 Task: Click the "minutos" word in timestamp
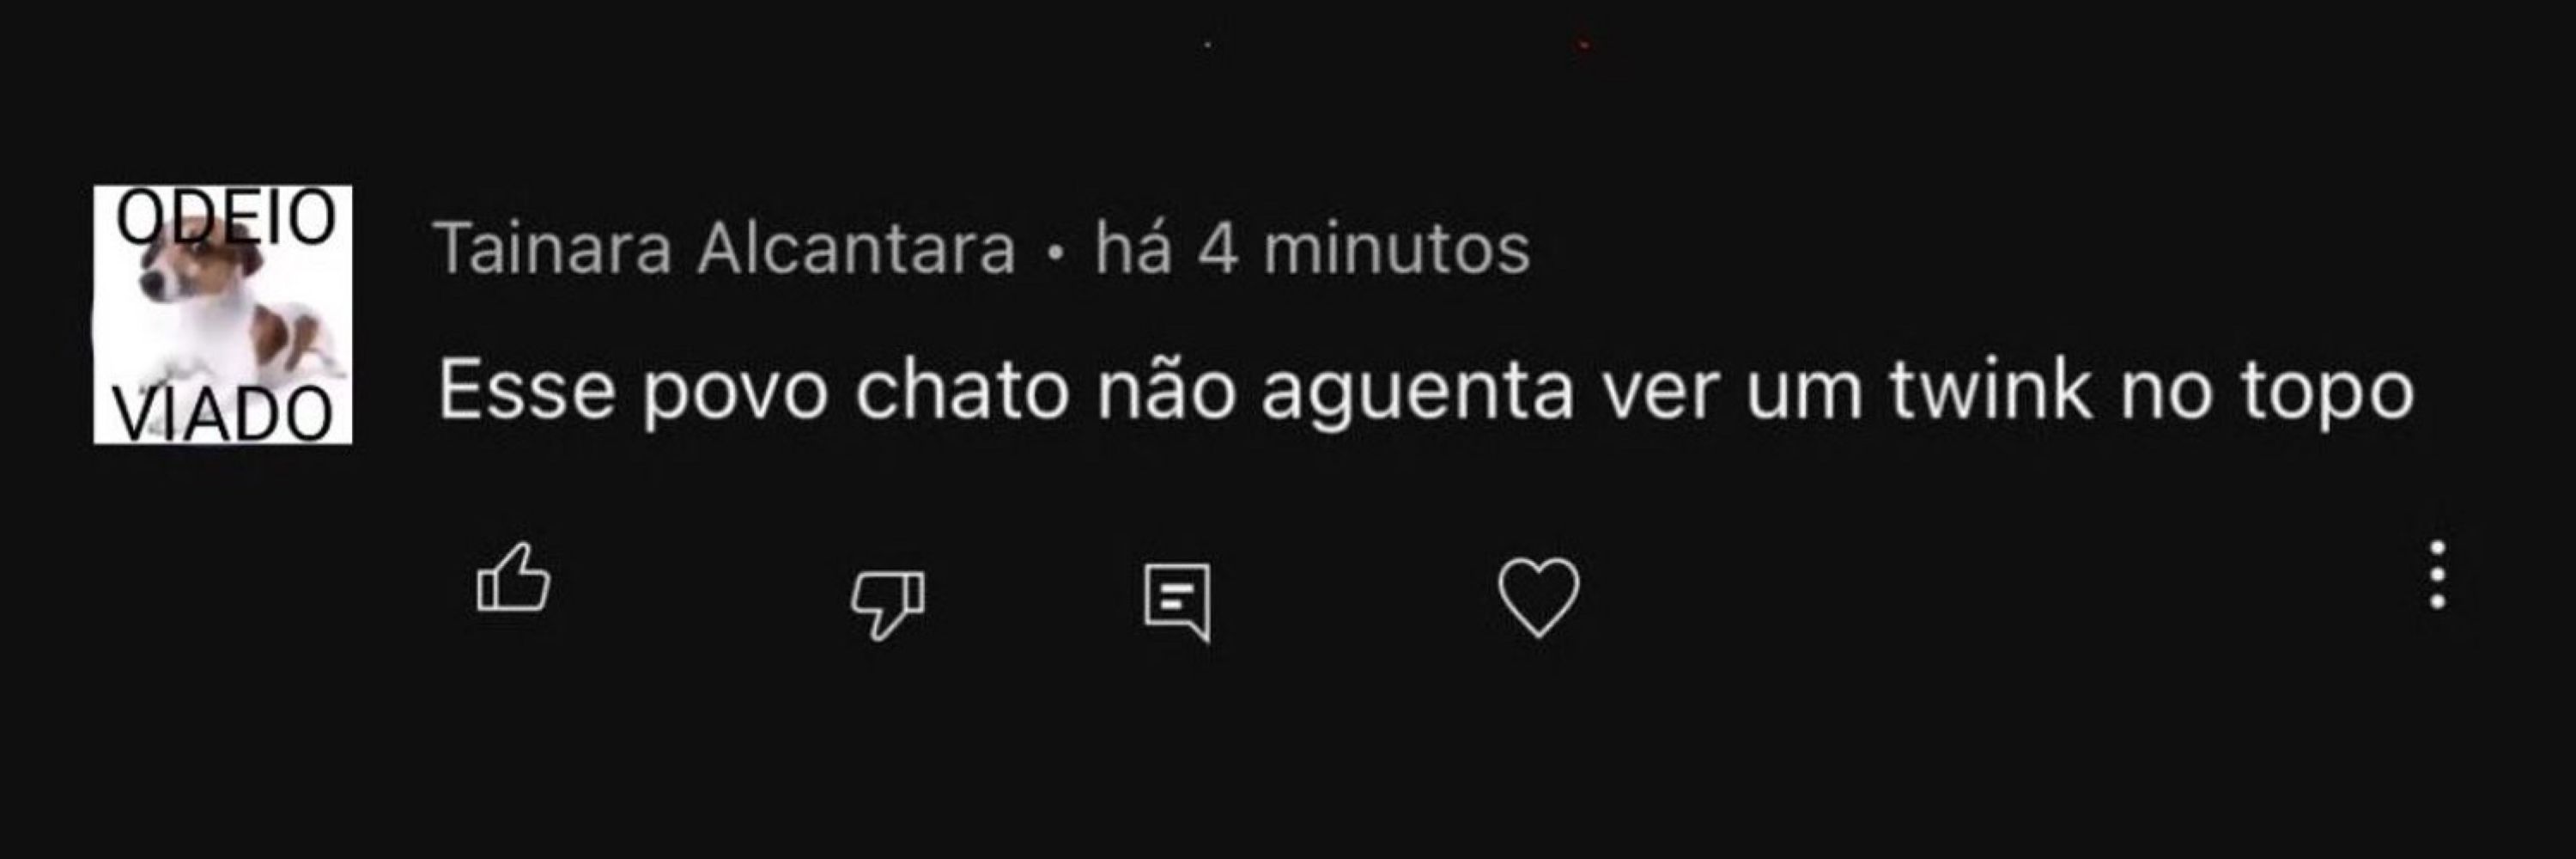(1397, 249)
